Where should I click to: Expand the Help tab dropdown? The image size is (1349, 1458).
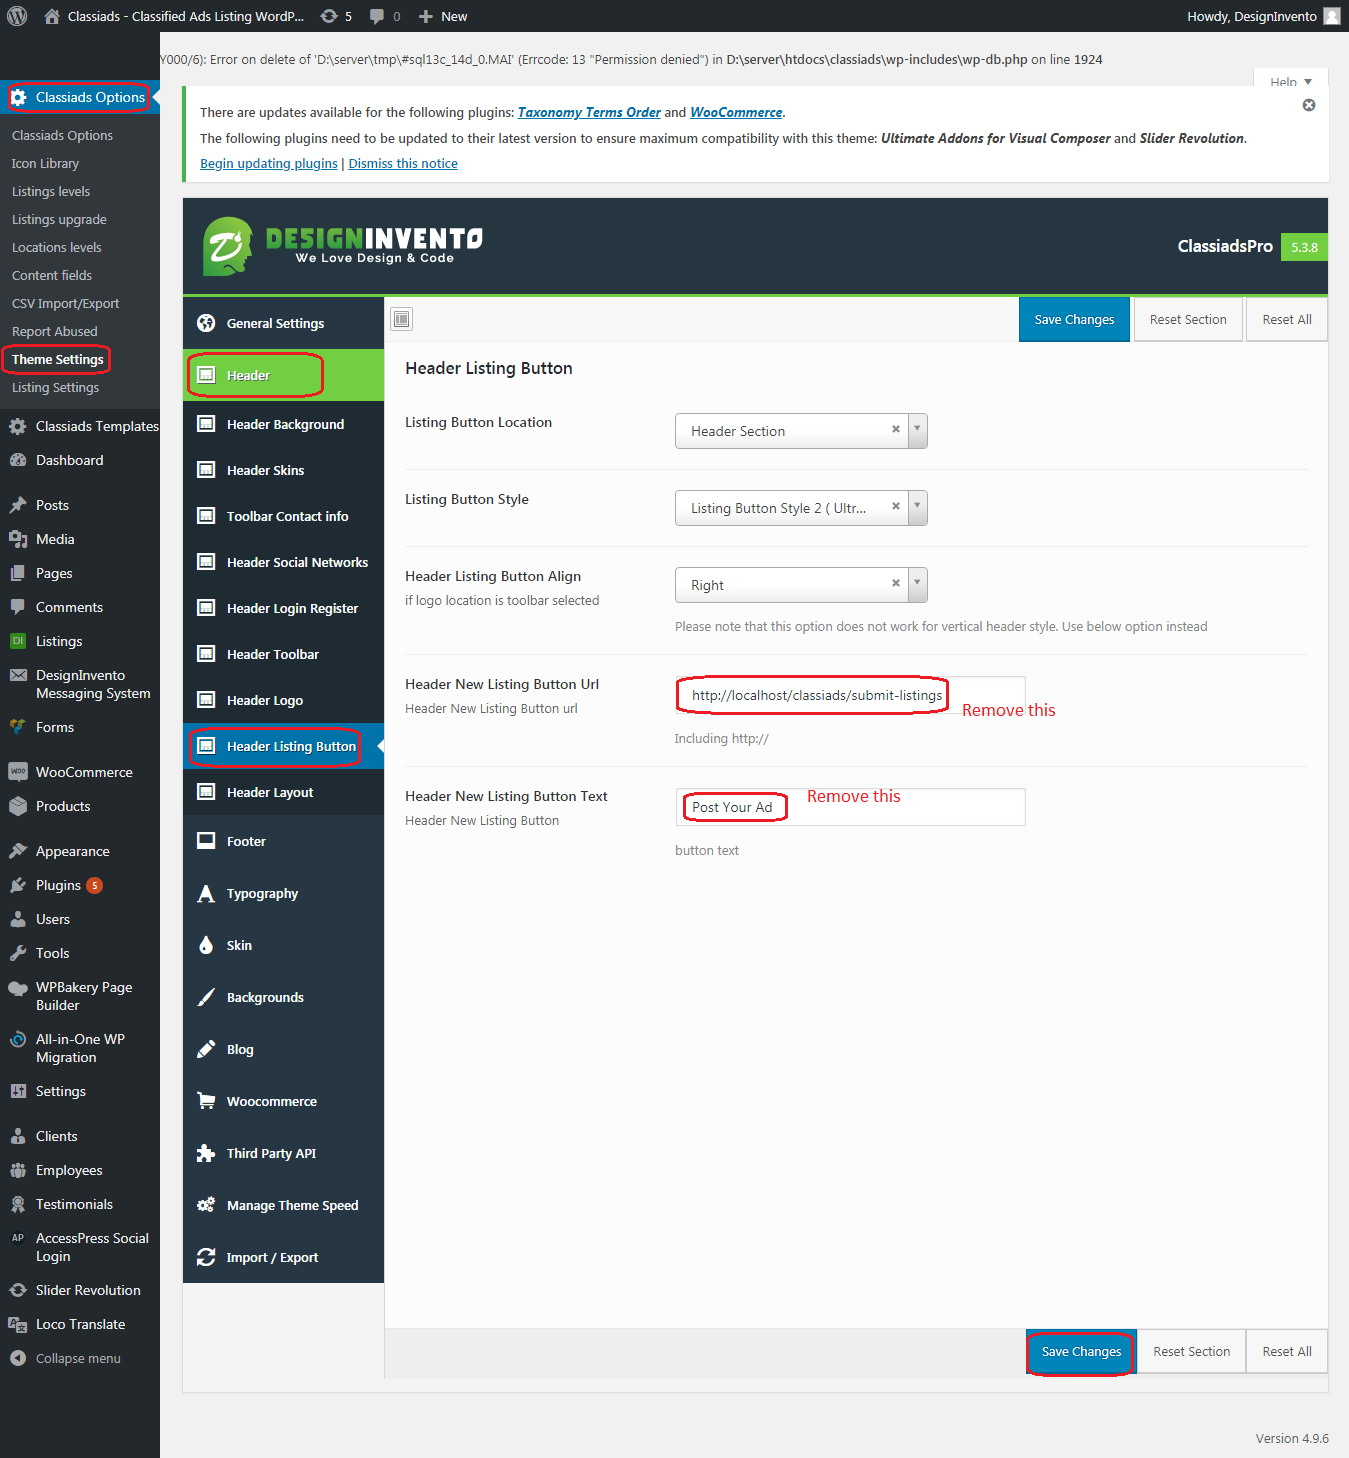point(1290,81)
